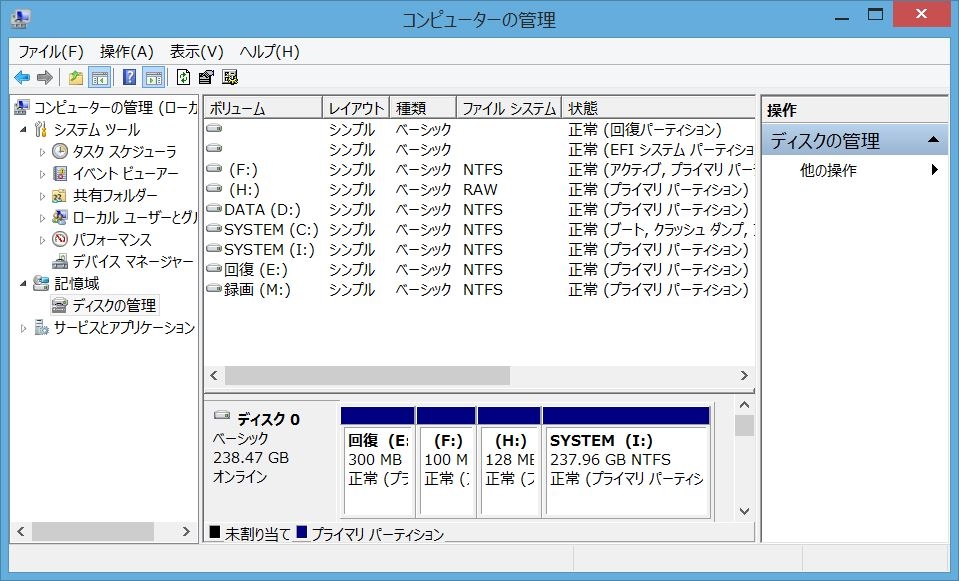The width and height of the screenshot is (959, 581).
Task: Select the SYSTEM (C:) volume row
Action: pyautogui.click(x=480, y=230)
